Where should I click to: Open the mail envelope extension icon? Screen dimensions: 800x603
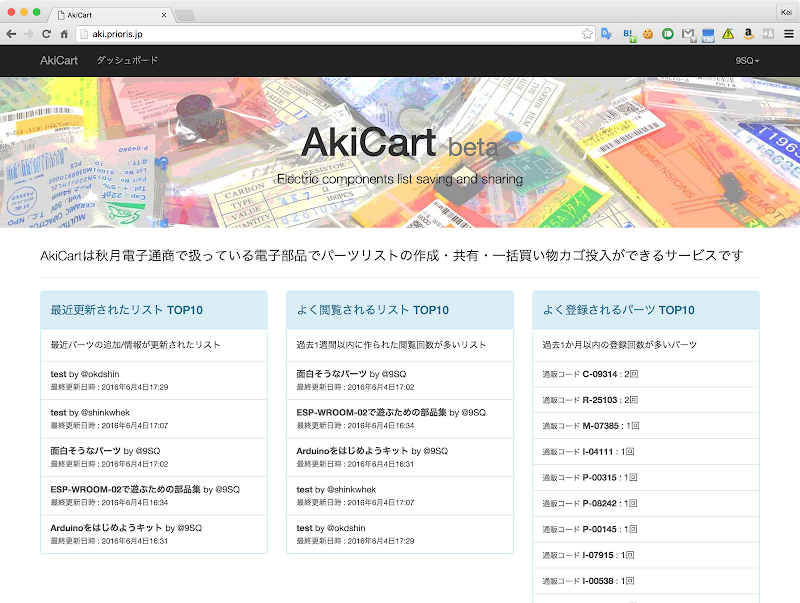coord(688,34)
